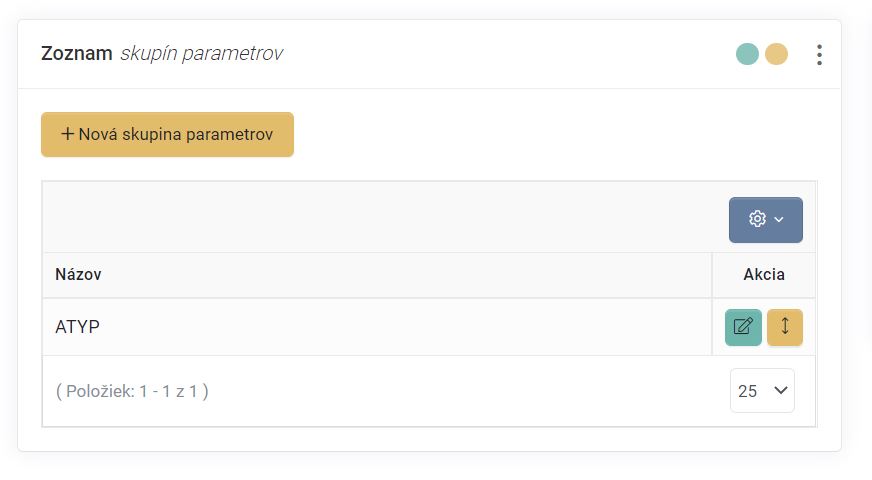Click the plus icon on the new group button
872x480 pixels.
point(68,134)
